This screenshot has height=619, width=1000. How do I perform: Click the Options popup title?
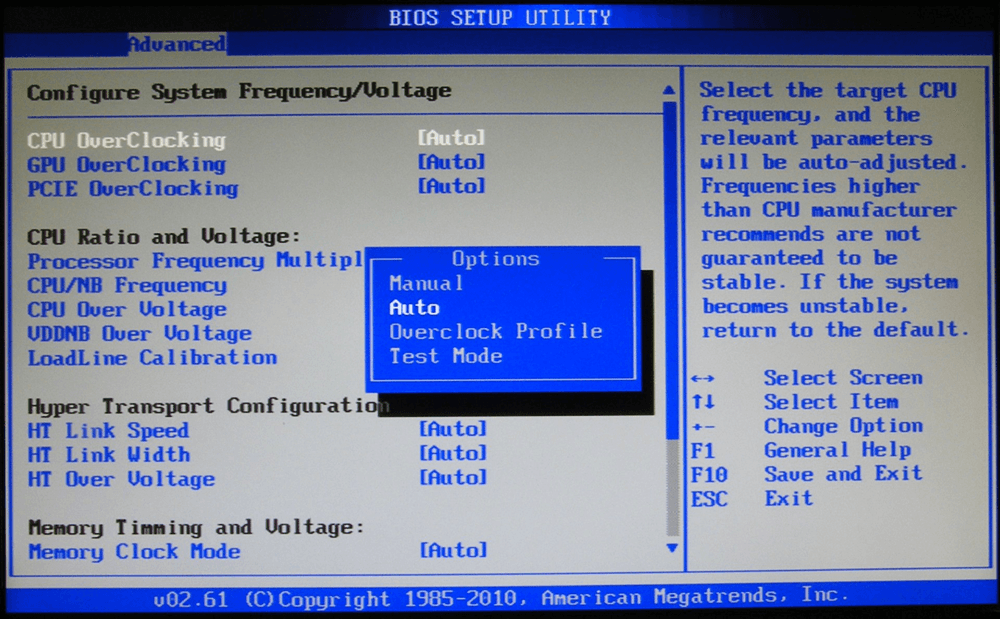(x=496, y=259)
